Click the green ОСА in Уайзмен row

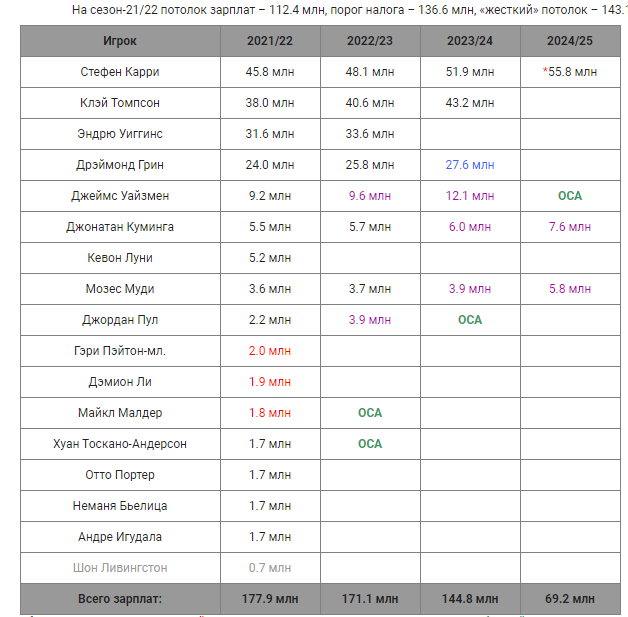[570, 196]
